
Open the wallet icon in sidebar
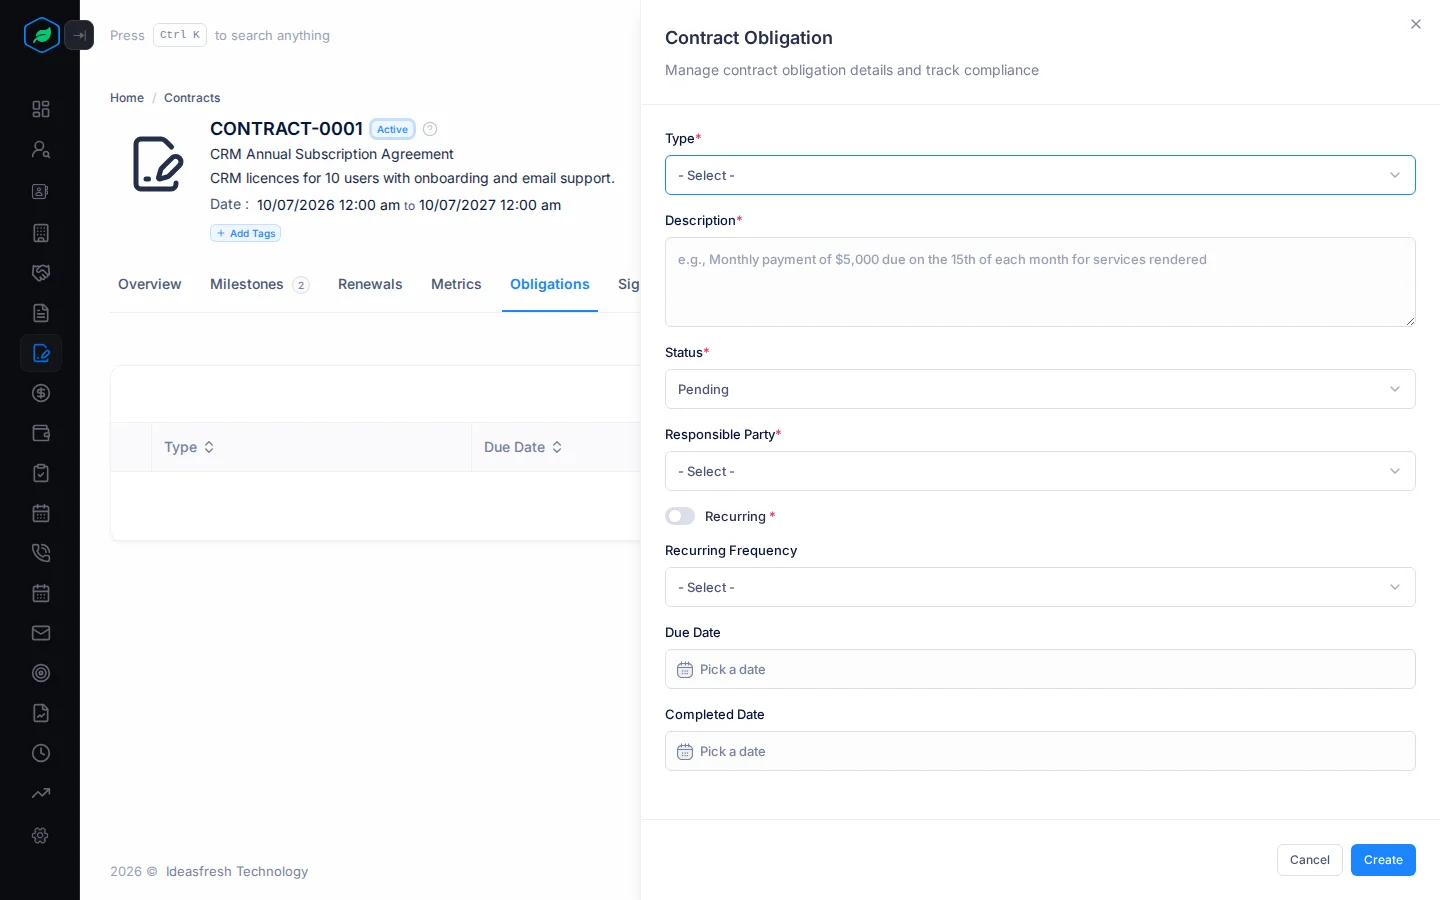pos(41,433)
